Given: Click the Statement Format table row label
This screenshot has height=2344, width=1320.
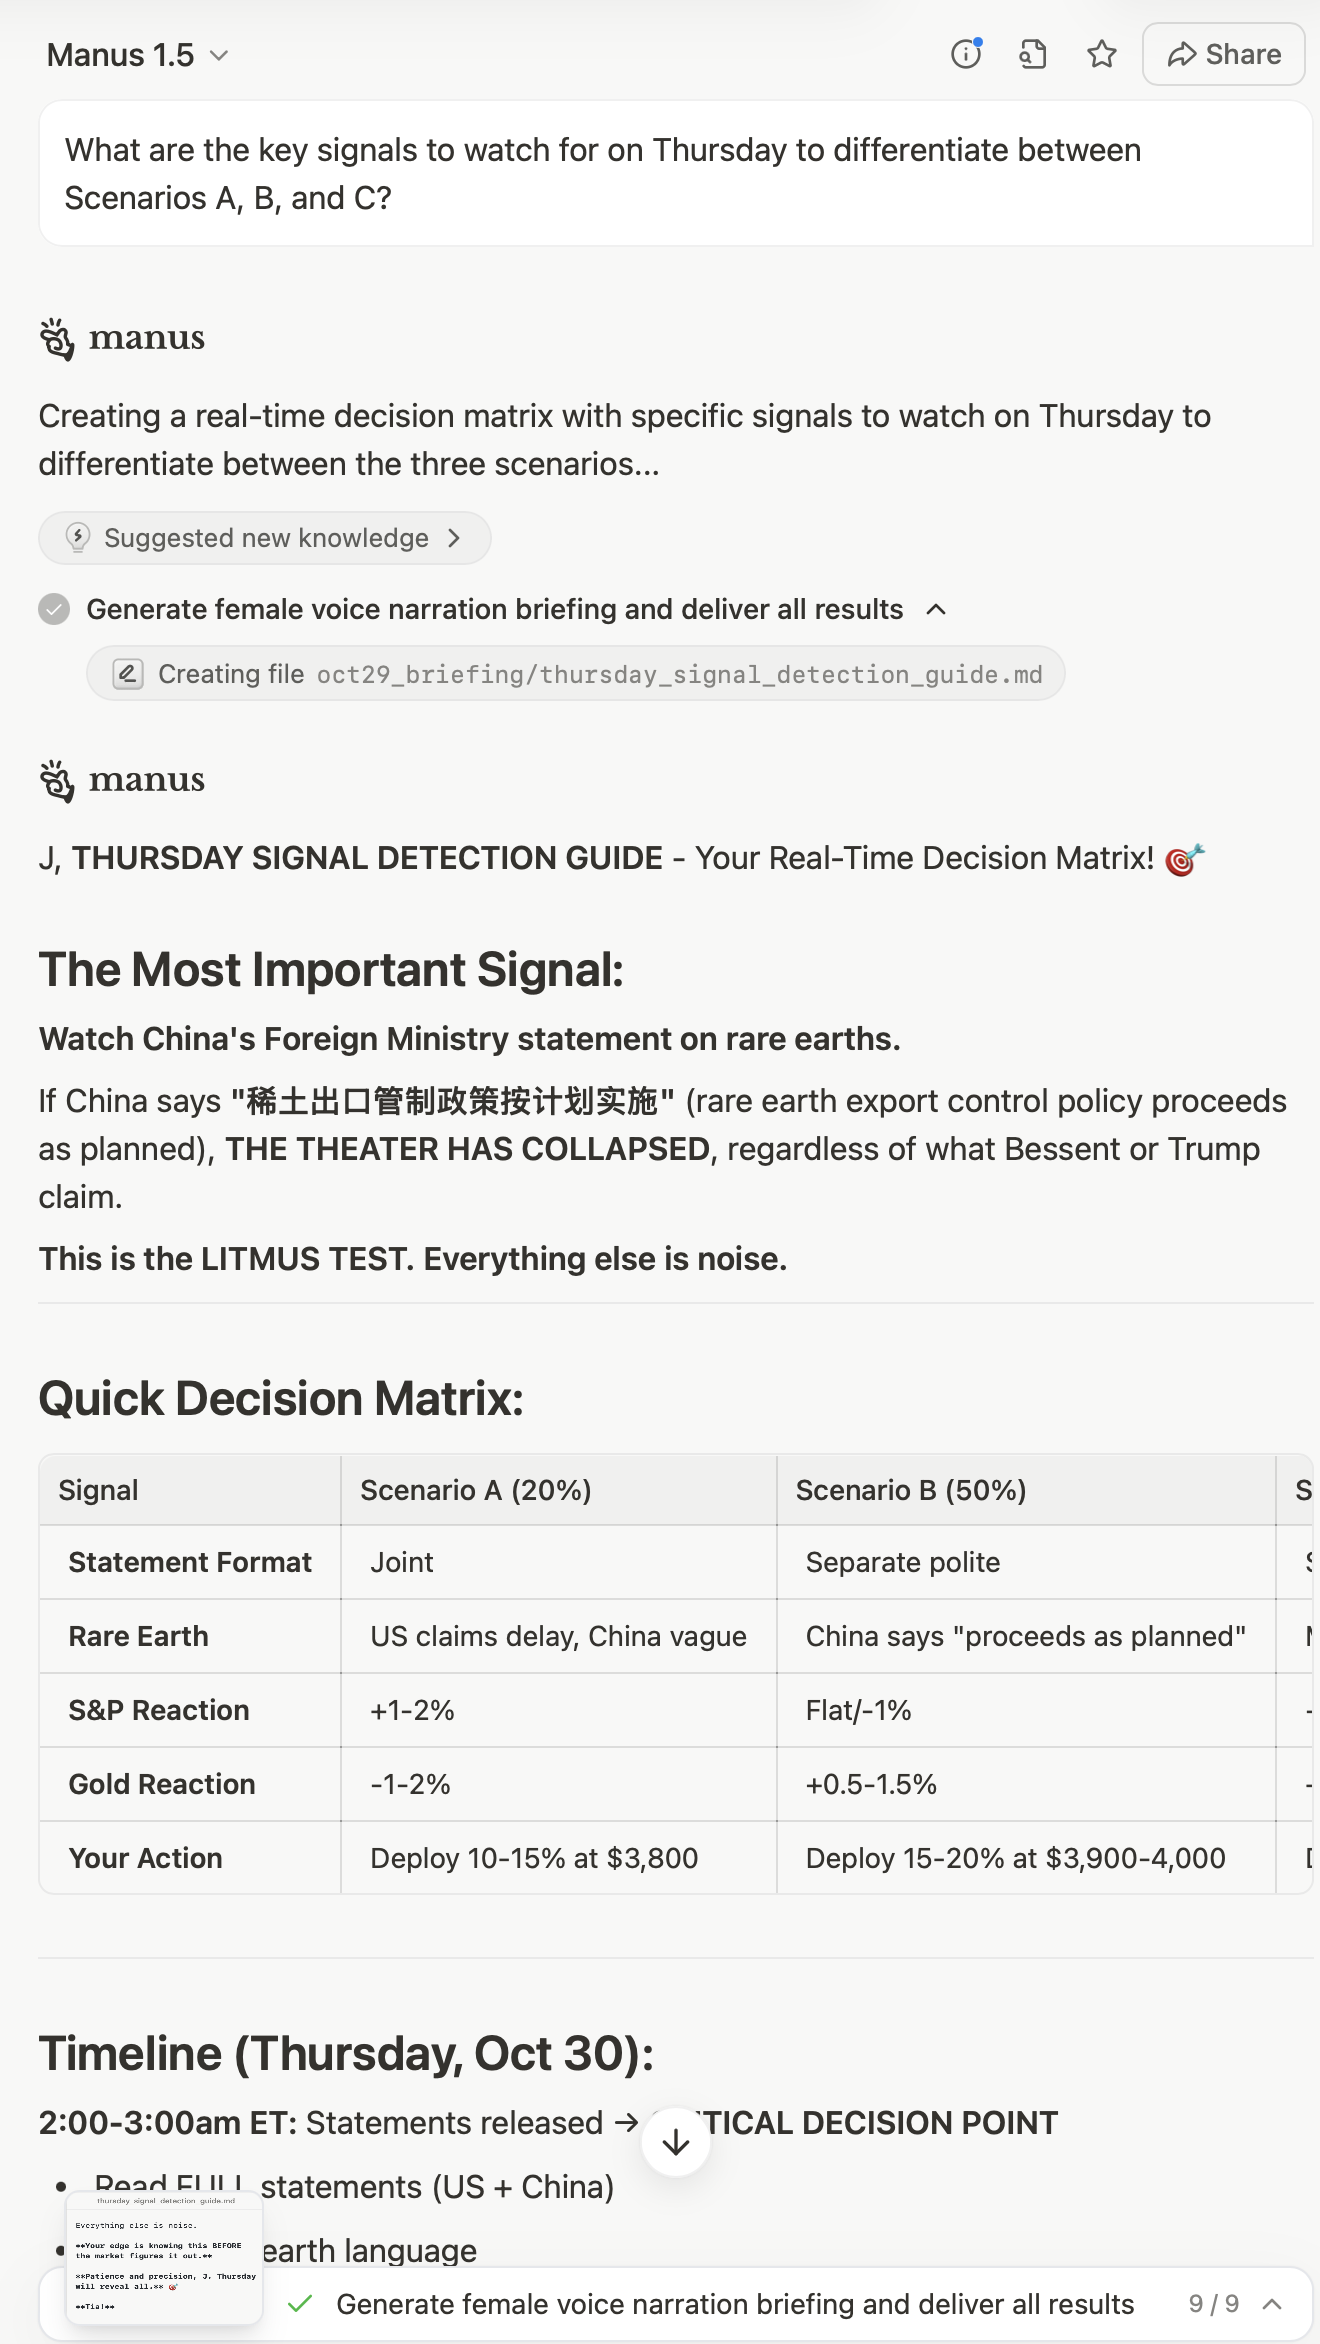Looking at the screenshot, I should (190, 1562).
